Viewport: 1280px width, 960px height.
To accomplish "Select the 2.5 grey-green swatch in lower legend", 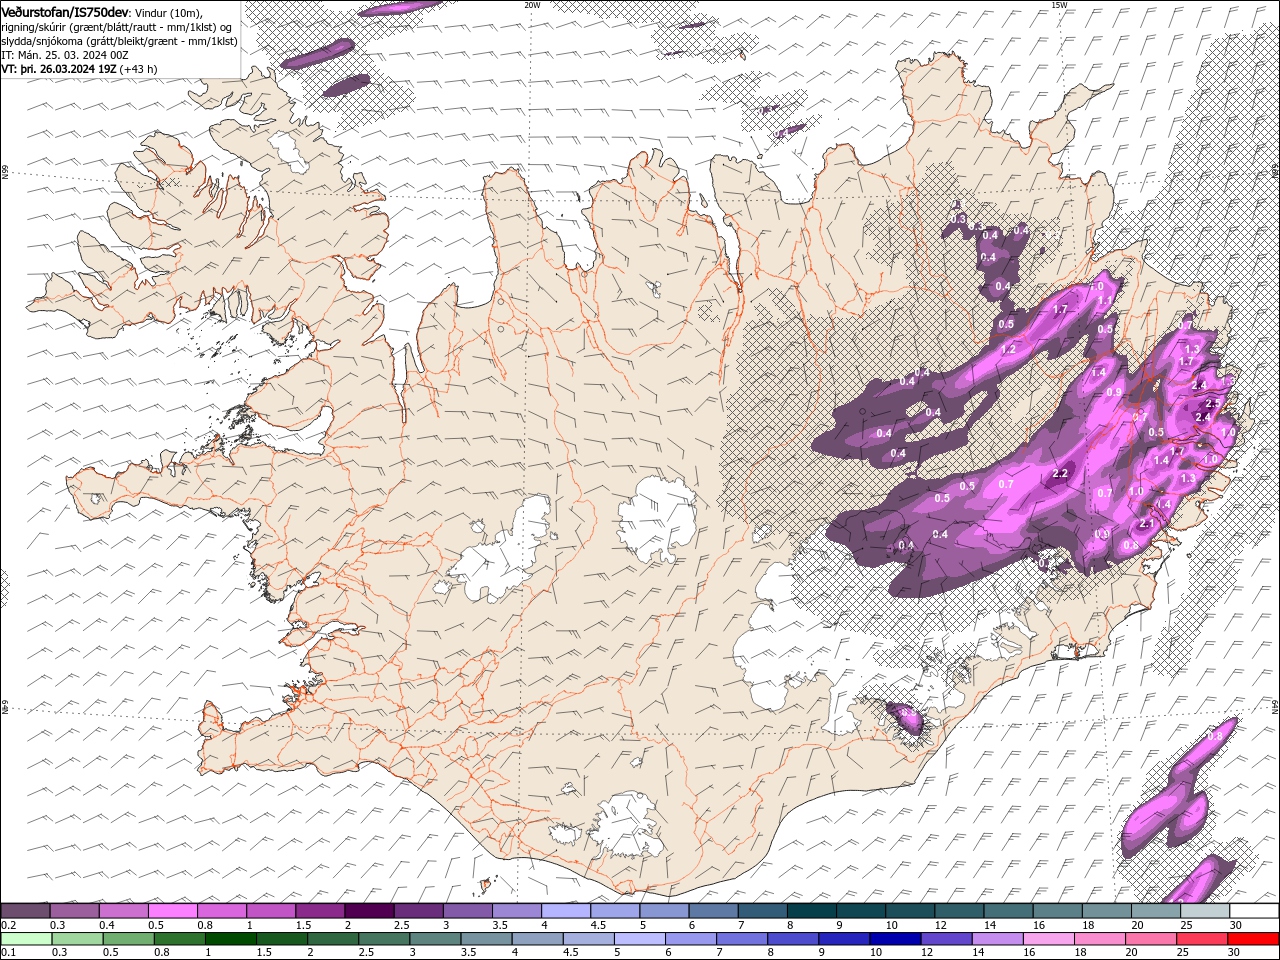I will (x=384, y=938).
